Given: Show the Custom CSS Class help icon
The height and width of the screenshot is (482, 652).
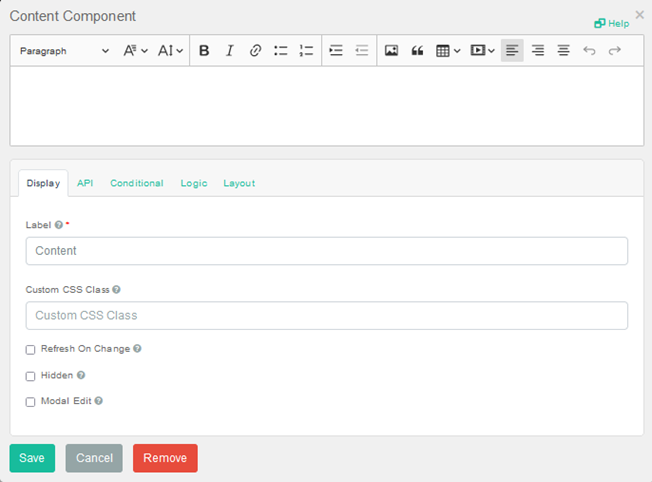Looking at the screenshot, I should click(116, 289).
